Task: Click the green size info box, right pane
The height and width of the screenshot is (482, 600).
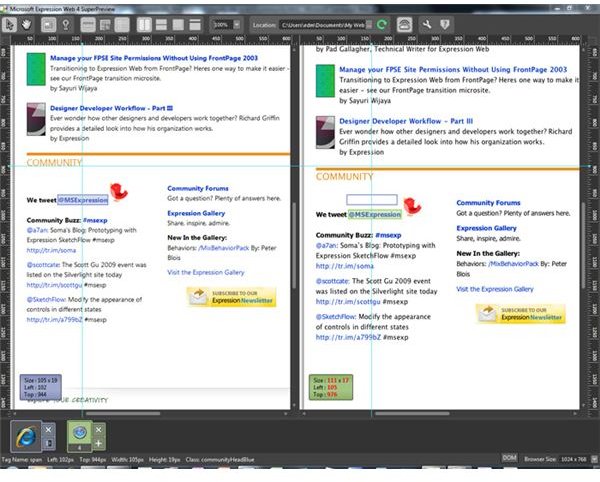Action: coord(331,387)
